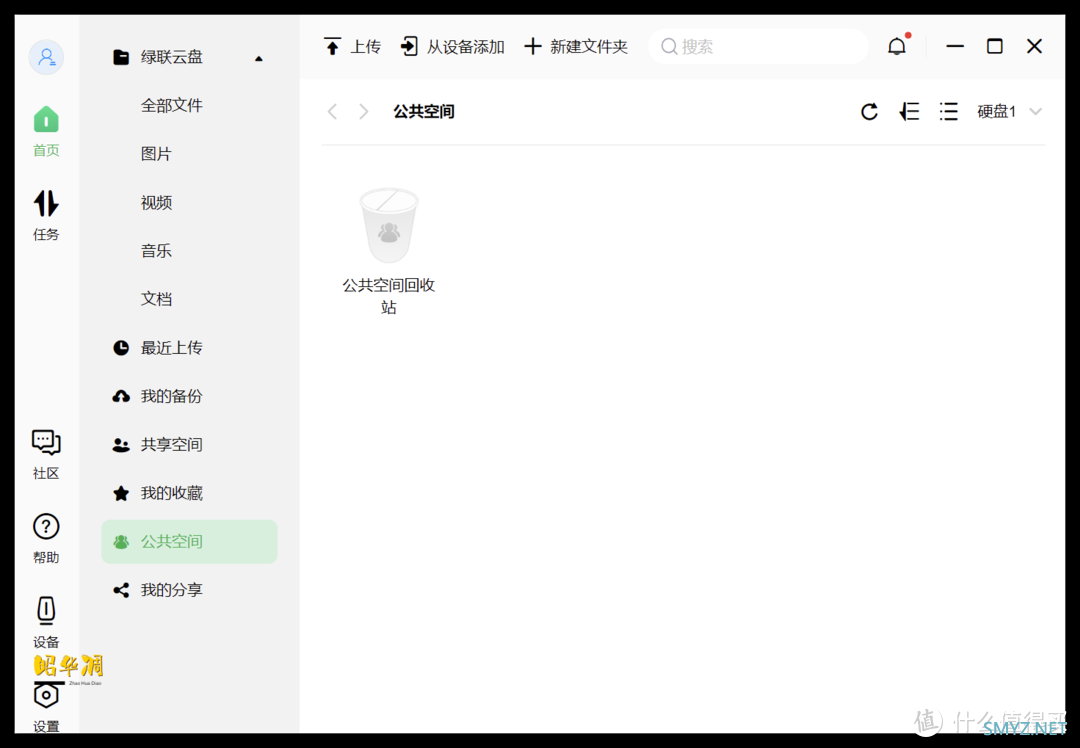Switch to list view mode
Image resolution: width=1080 pixels, height=748 pixels.
click(948, 112)
